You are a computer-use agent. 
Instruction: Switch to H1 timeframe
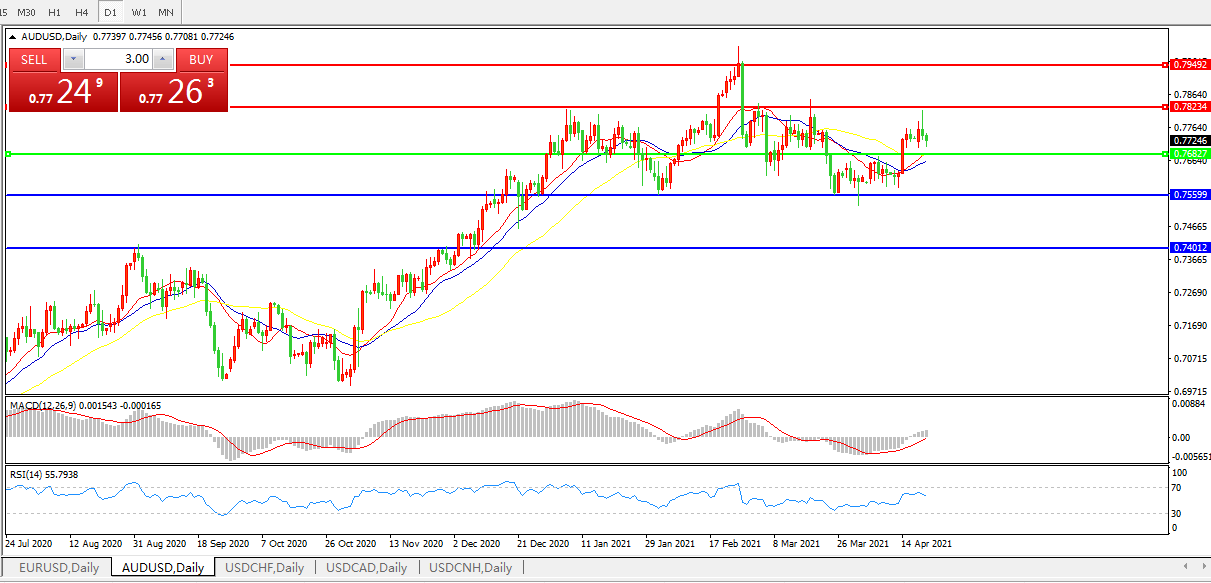pos(55,12)
